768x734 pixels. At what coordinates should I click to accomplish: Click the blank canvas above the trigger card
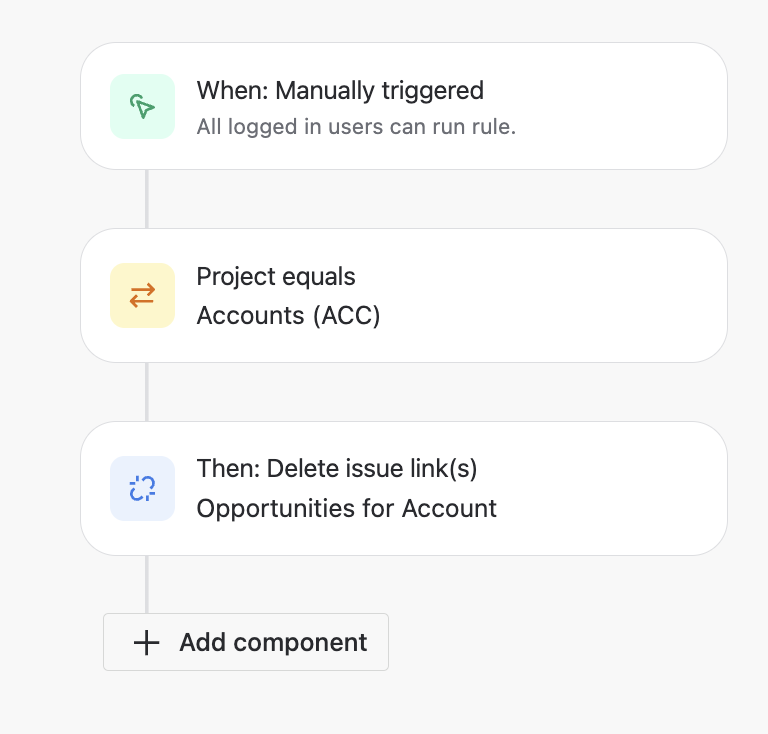384,21
